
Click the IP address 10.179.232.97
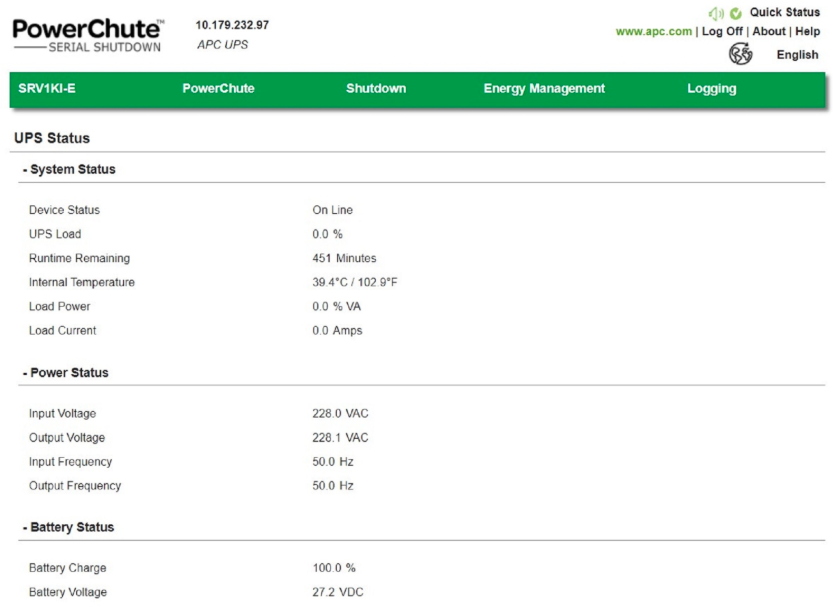(x=232, y=25)
